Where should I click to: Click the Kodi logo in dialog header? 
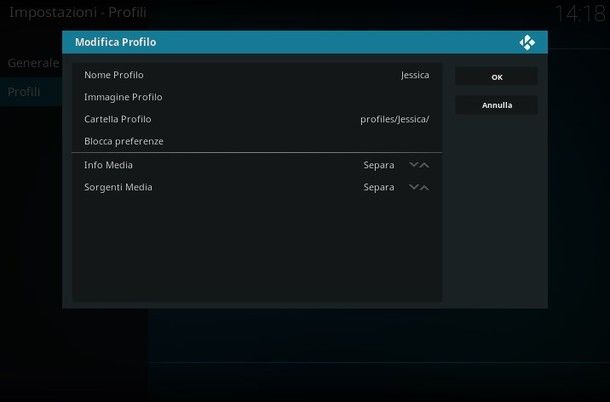(527, 42)
